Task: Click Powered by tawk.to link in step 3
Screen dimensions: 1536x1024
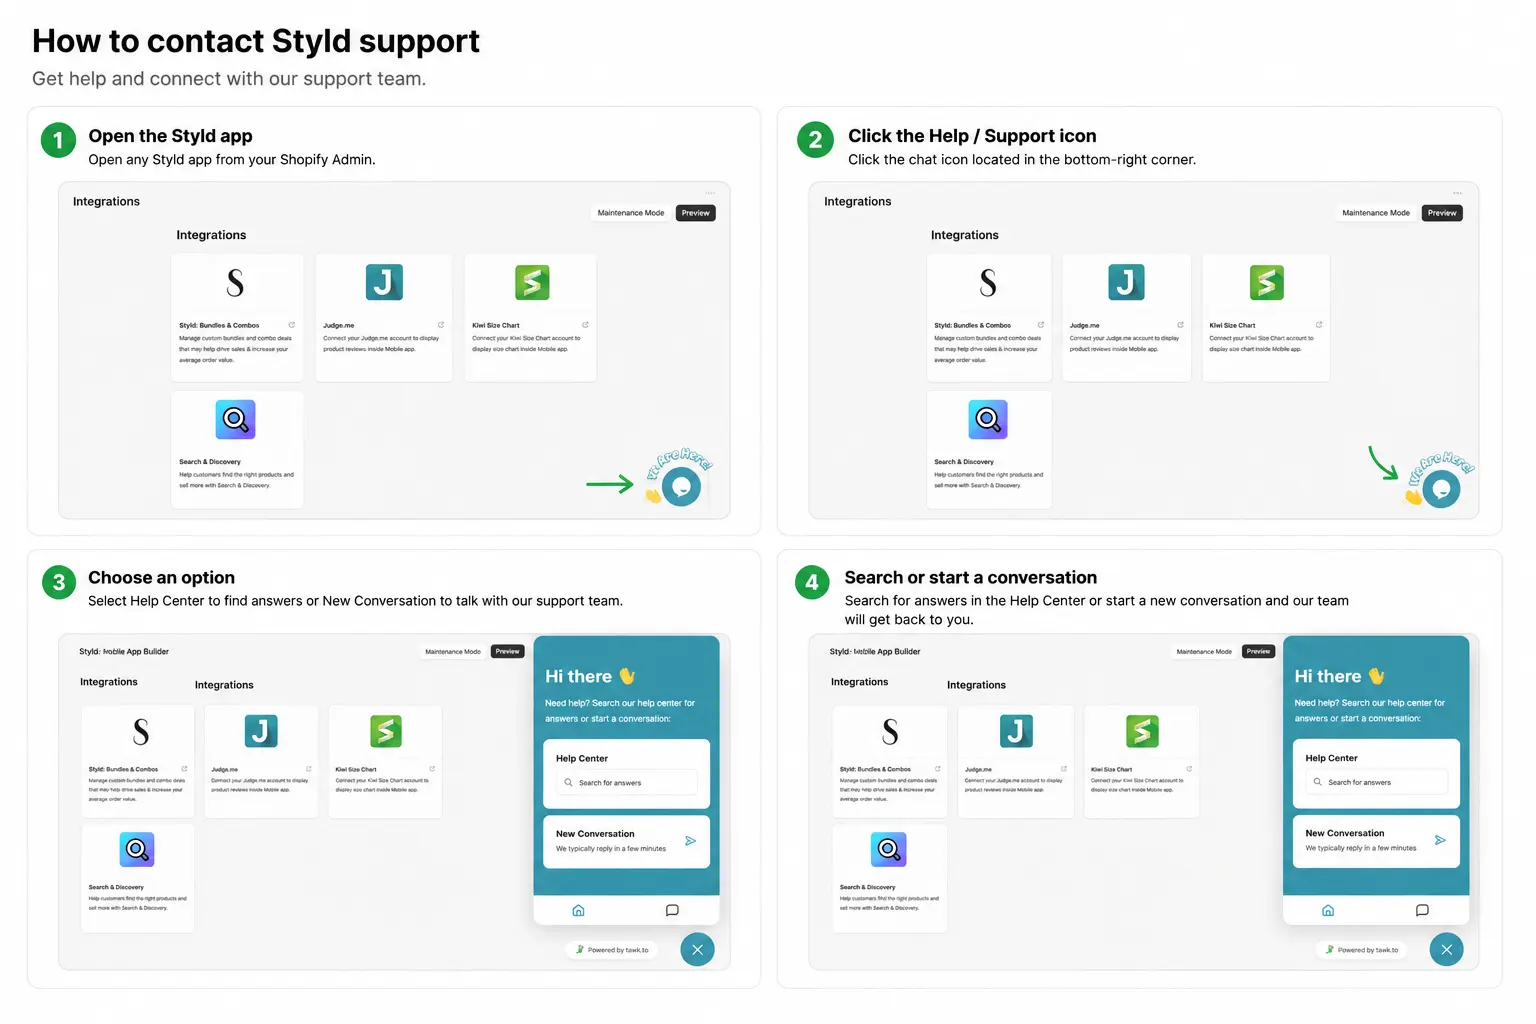Action: [612, 950]
